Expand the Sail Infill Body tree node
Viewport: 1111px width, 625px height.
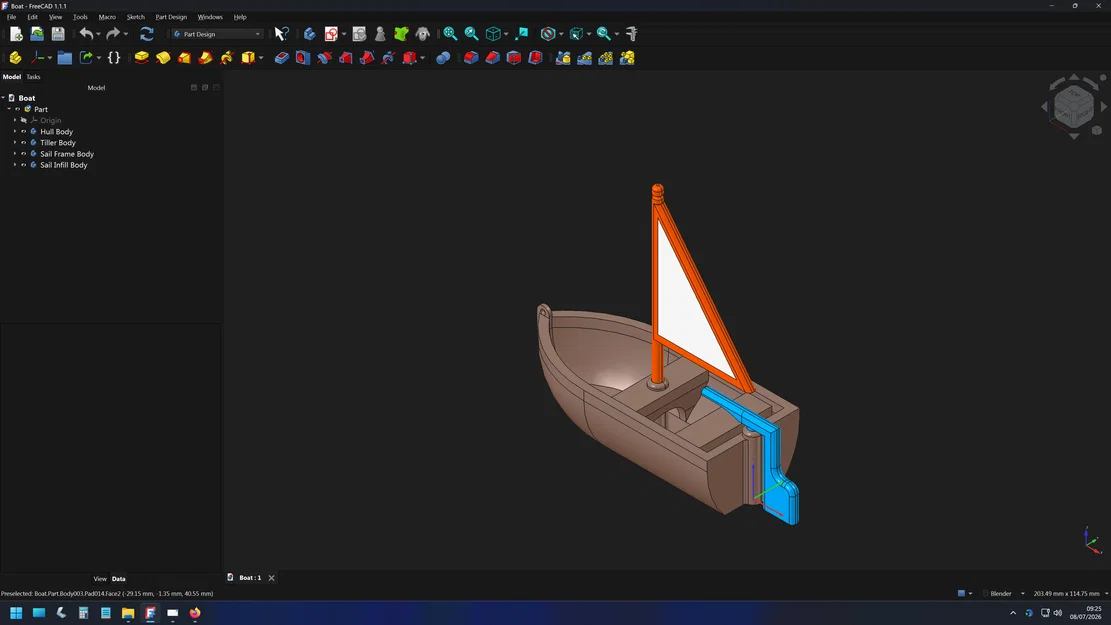pos(15,165)
